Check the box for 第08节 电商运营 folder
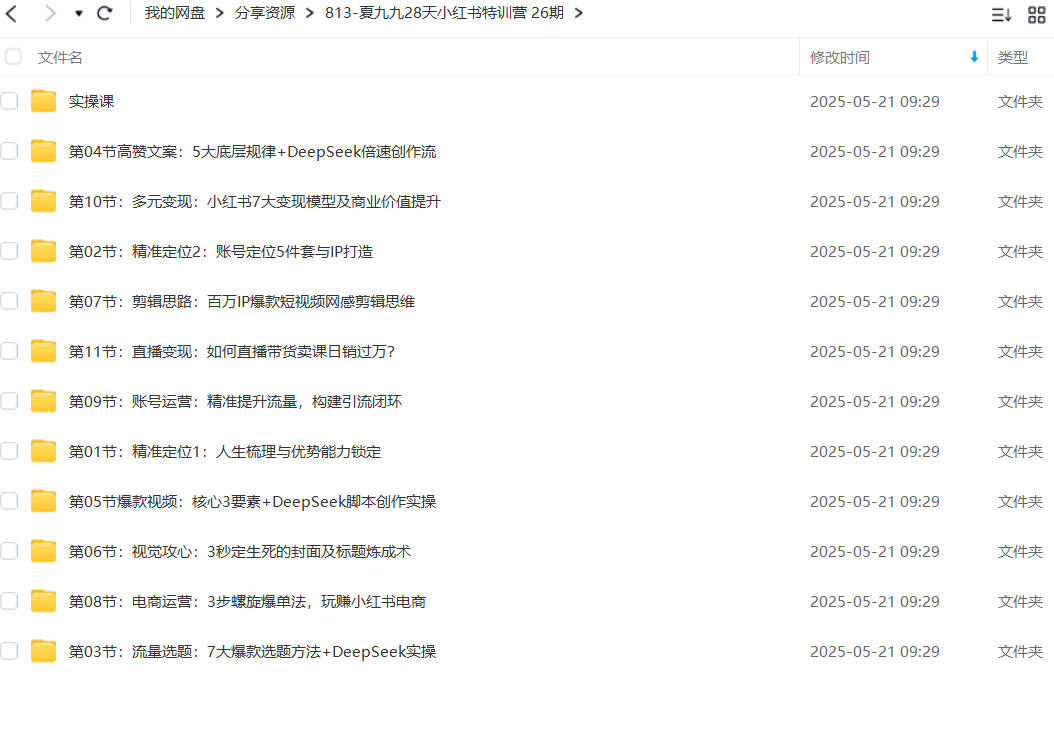The image size is (1054, 756). point(9,601)
